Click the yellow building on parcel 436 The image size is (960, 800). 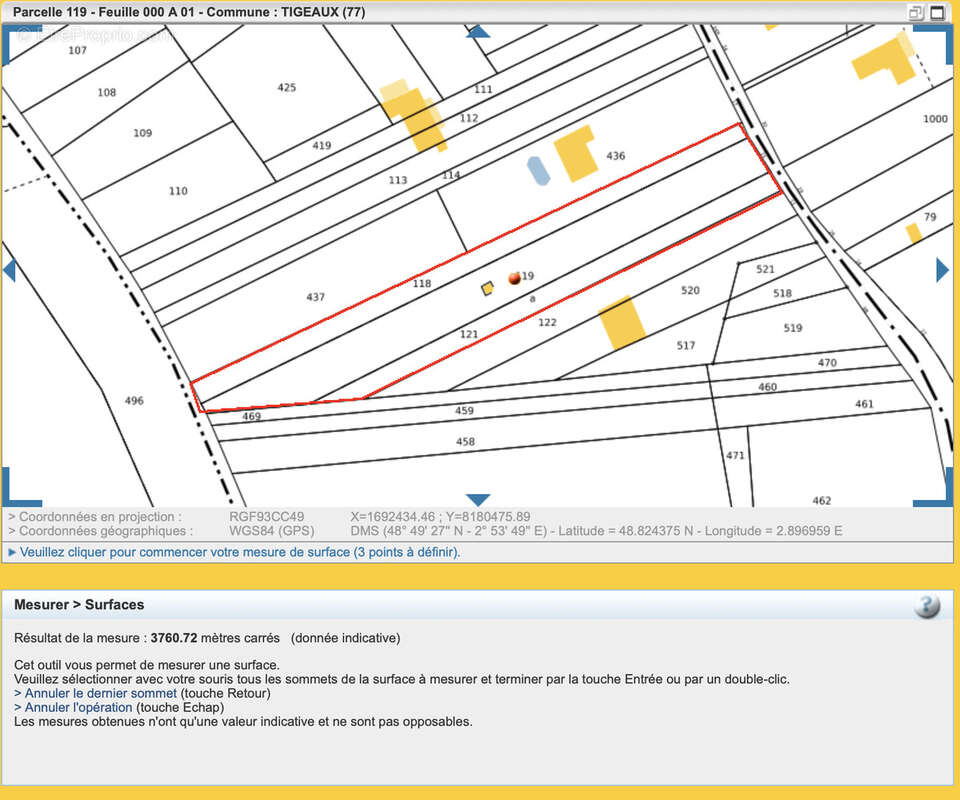point(576,152)
